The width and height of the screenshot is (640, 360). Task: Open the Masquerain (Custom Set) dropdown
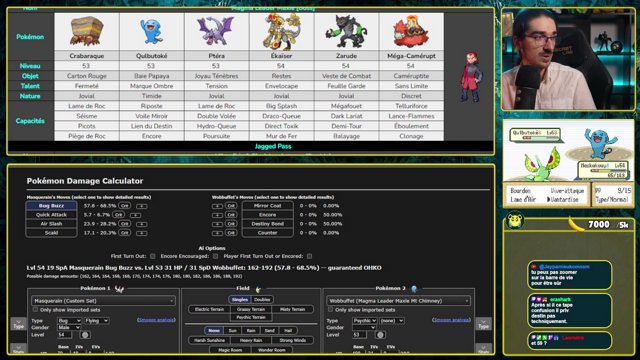pyautogui.click(x=103, y=301)
